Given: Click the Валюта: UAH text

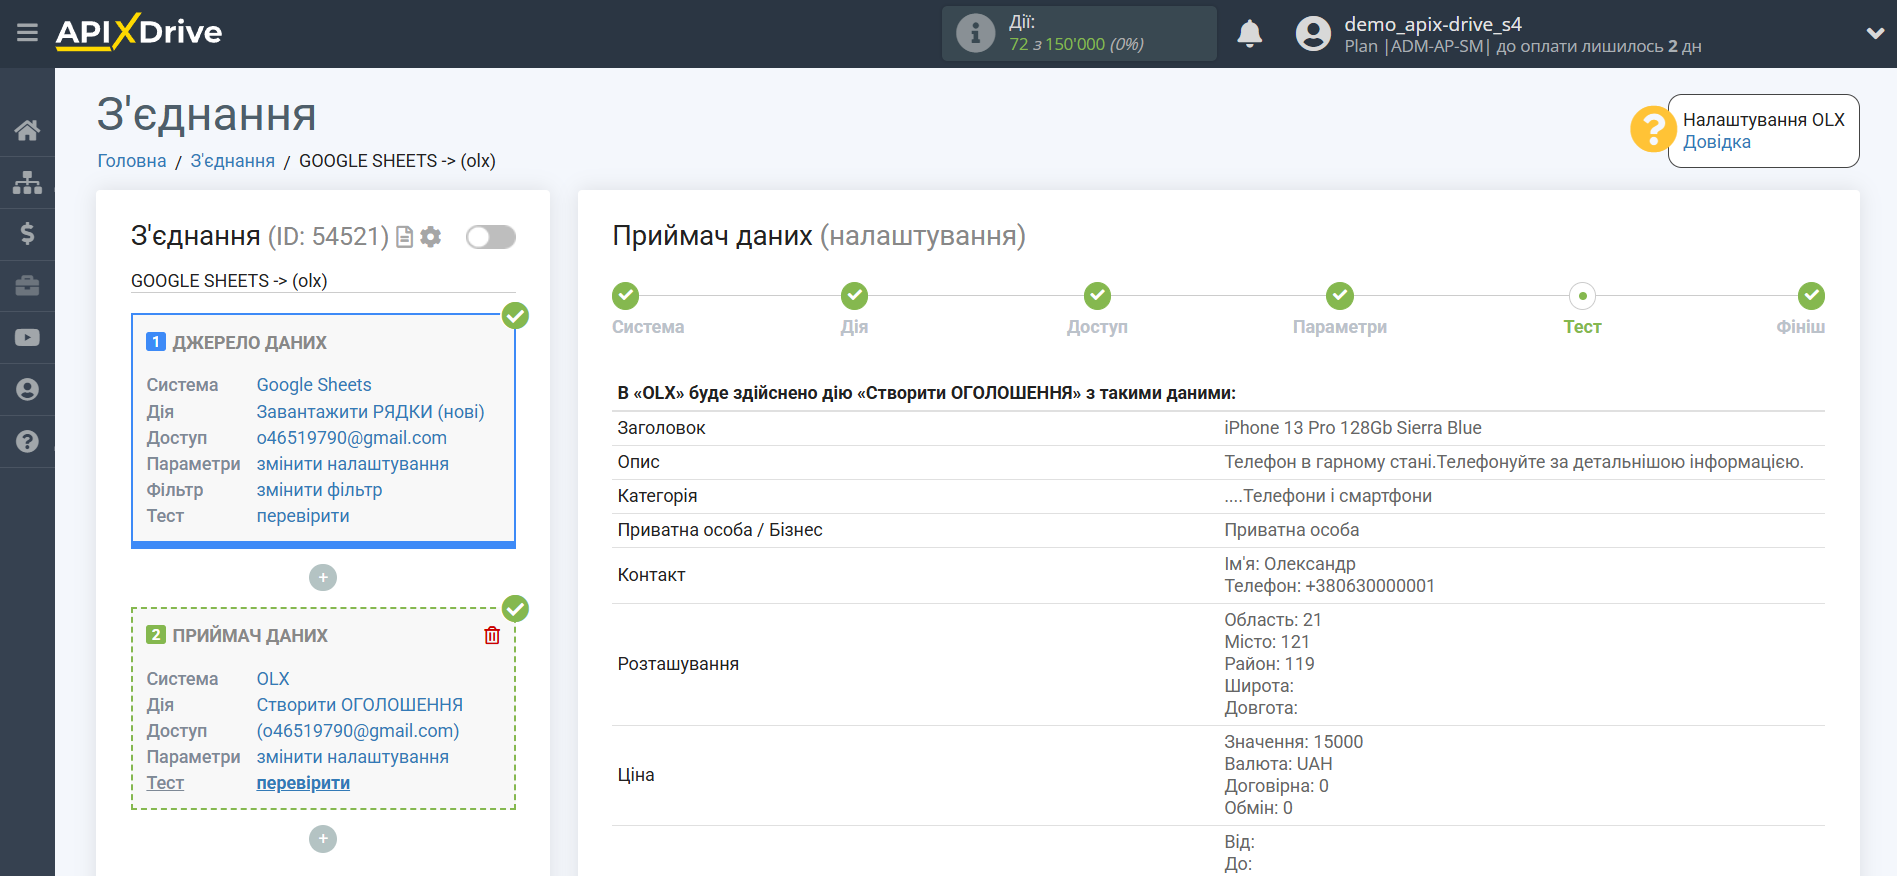Looking at the screenshot, I should click(1278, 764).
